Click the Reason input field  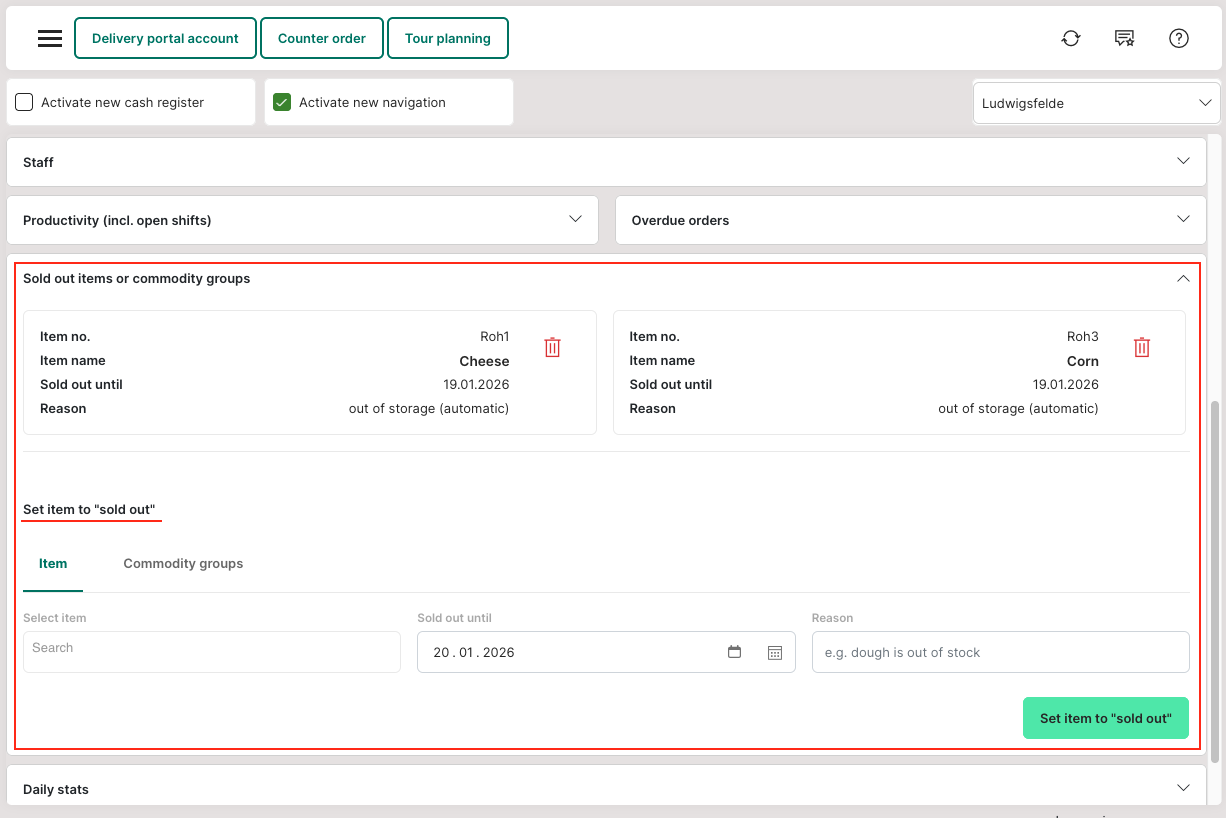click(x=1000, y=652)
